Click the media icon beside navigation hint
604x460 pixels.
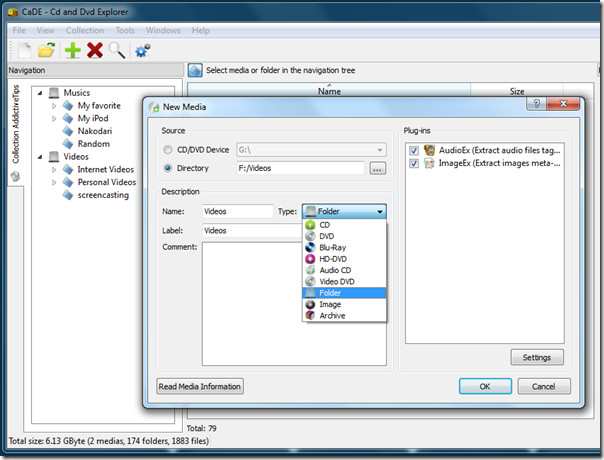(195, 70)
